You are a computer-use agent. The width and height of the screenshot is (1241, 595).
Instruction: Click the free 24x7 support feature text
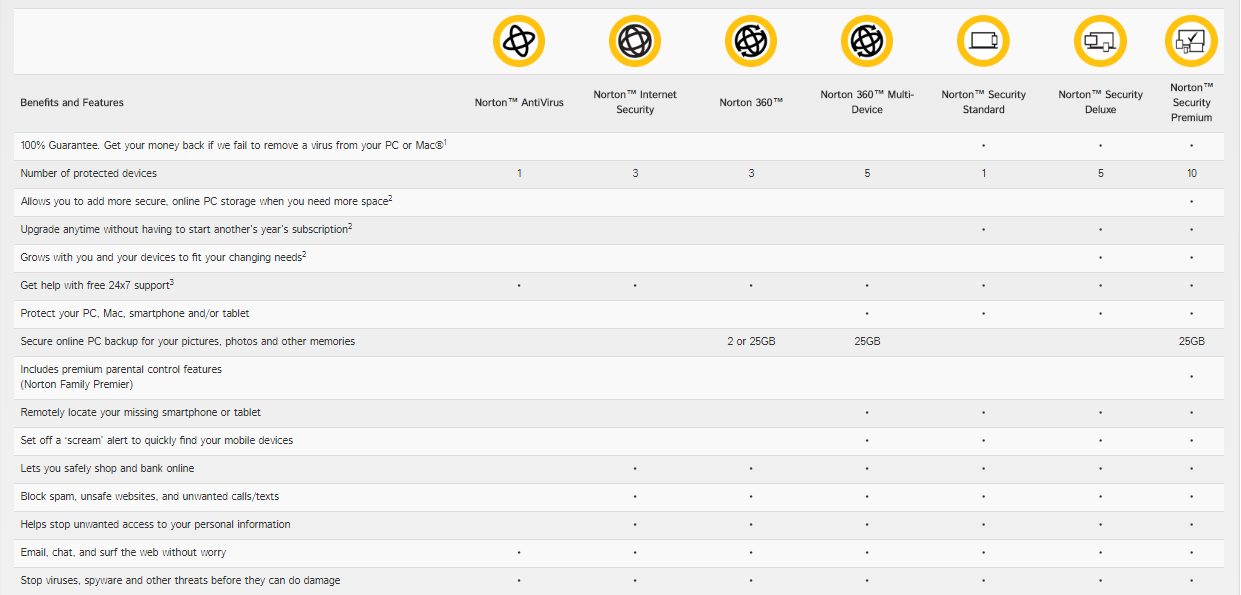tap(97, 286)
